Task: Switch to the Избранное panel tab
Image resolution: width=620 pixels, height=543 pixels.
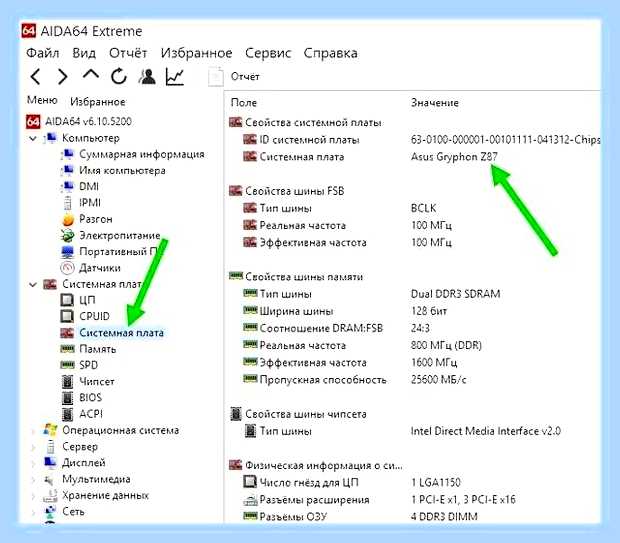Action: coord(98,102)
